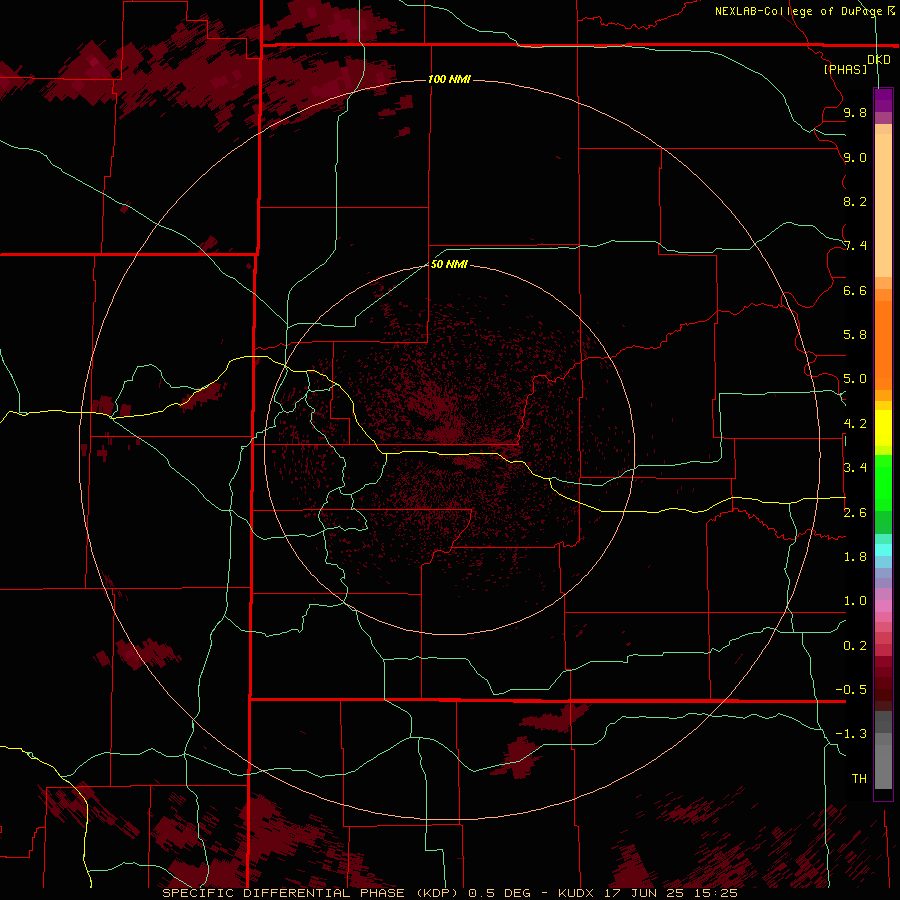Click the (KDP) product abbreviation
Screen dimensions: 900x900
436,893
